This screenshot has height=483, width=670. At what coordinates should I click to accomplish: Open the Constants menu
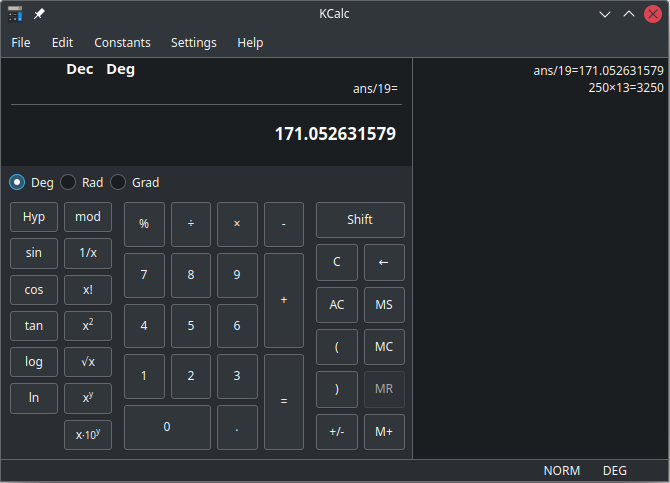tap(122, 43)
